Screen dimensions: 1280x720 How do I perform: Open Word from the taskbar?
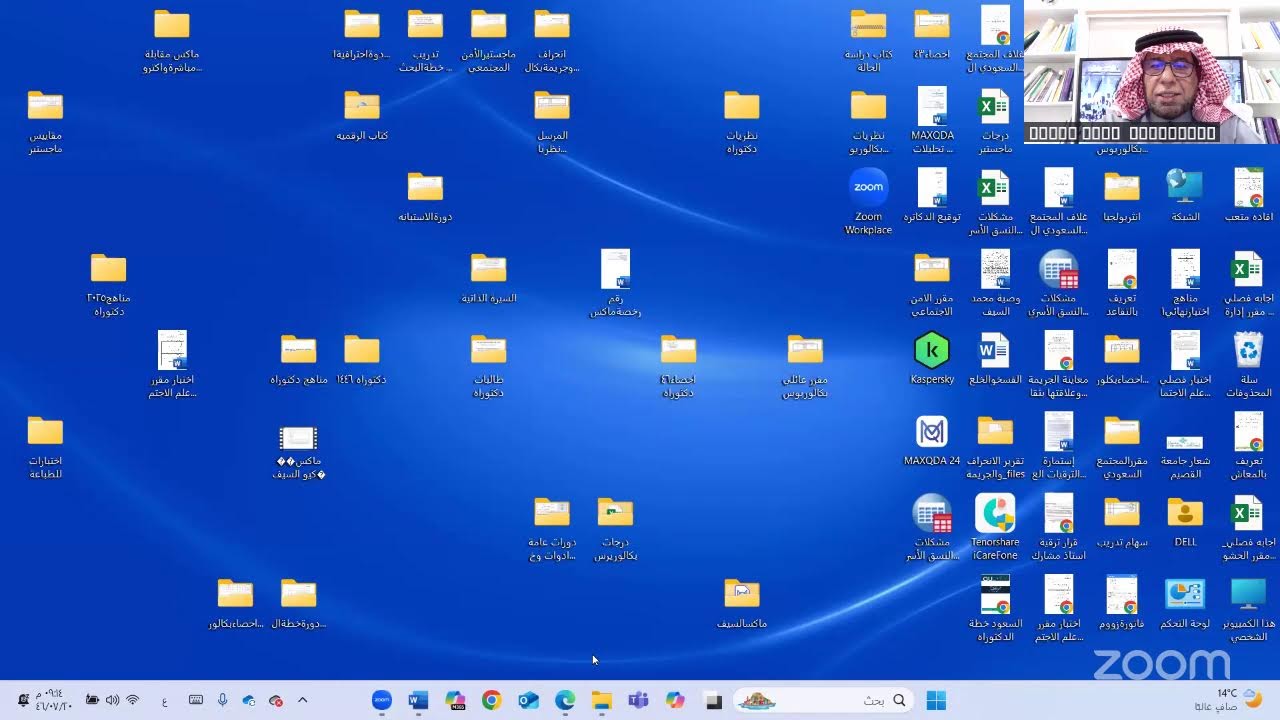(418, 700)
